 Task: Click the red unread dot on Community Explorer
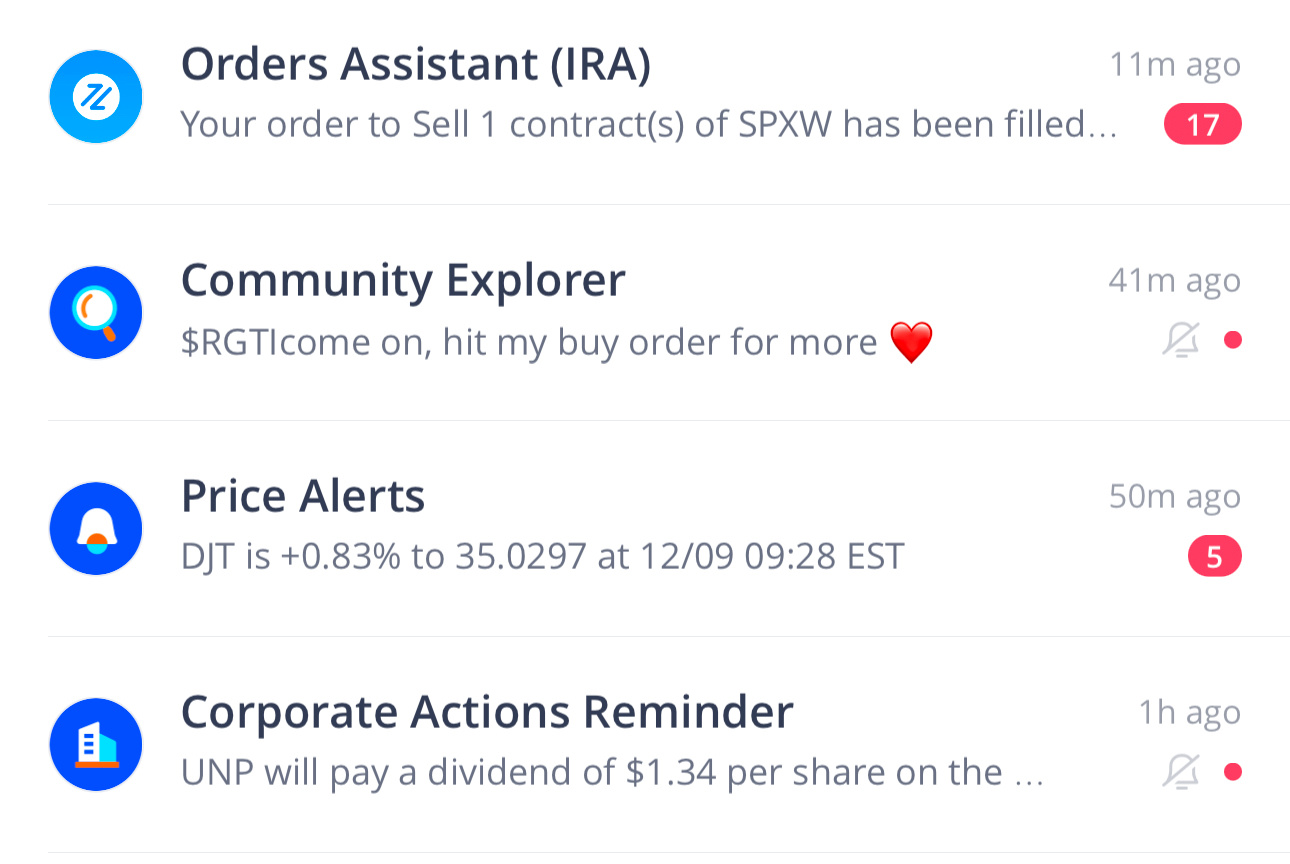(1233, 340)
